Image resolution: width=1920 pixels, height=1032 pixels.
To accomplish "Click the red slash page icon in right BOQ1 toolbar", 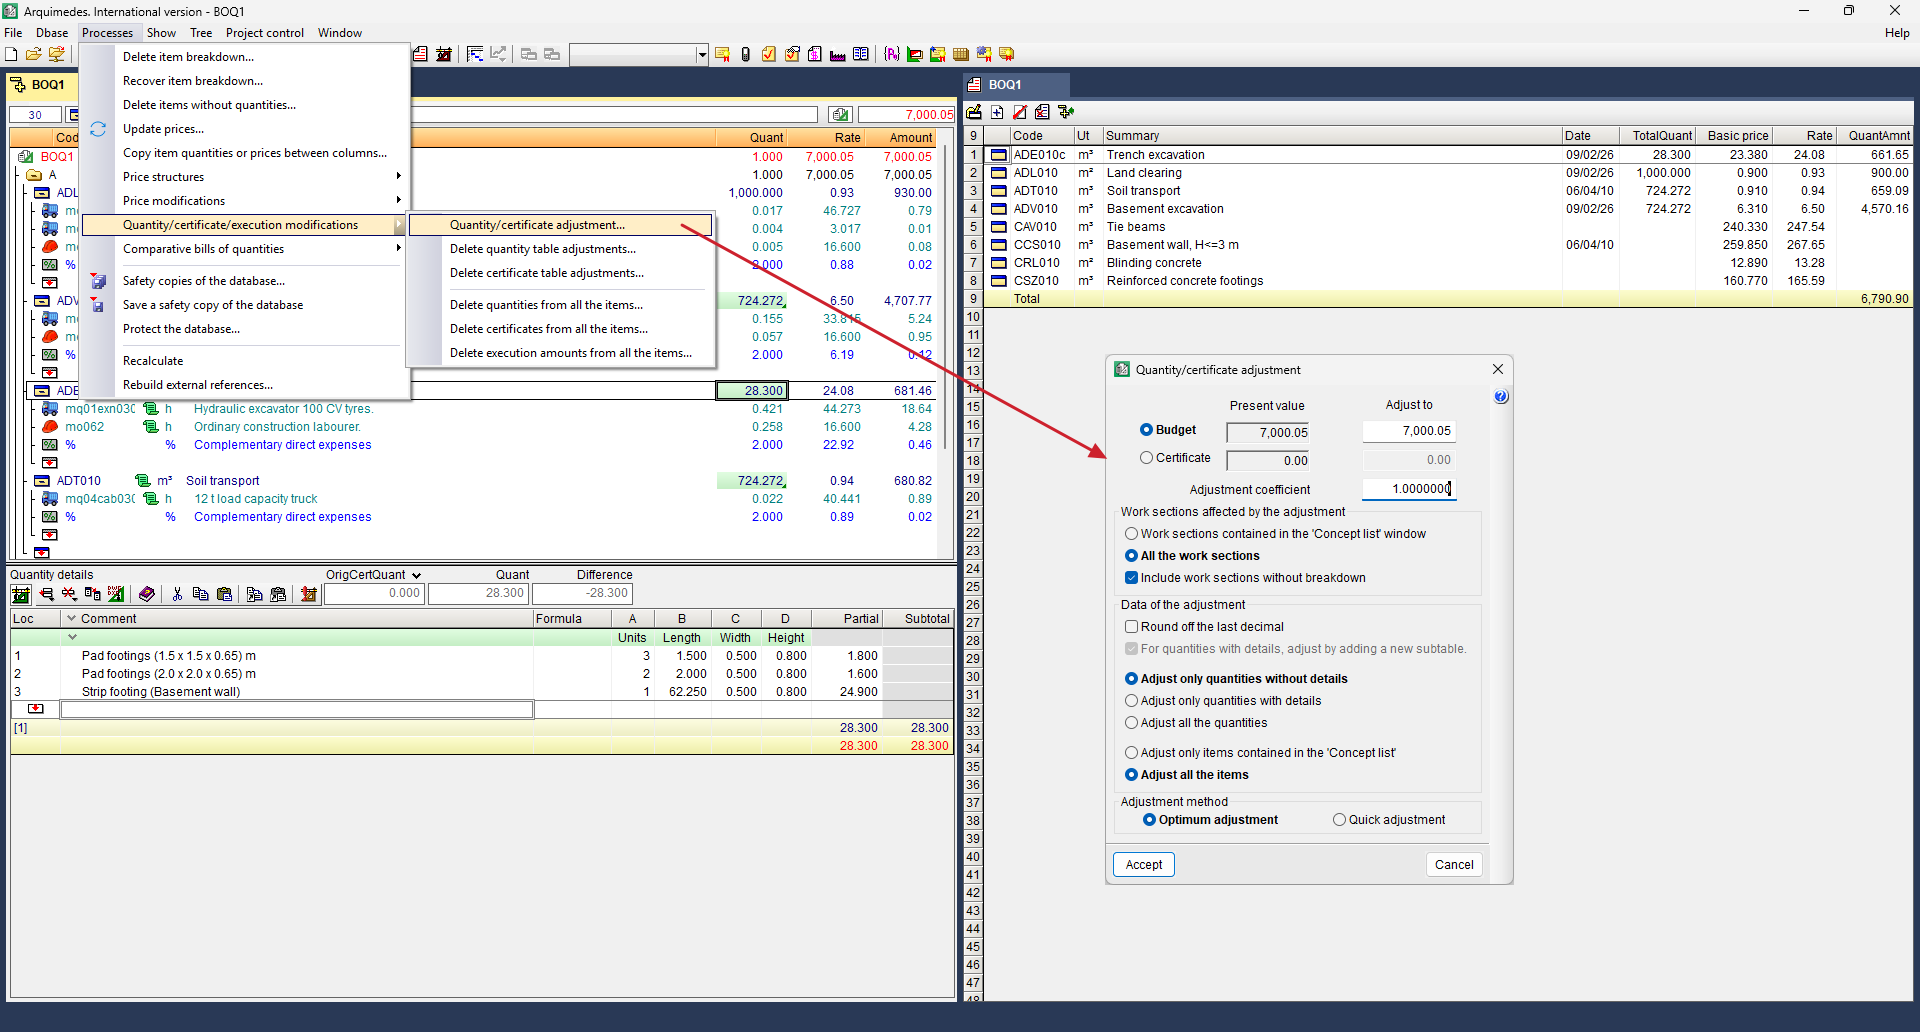I will [x=1020, y=112].
